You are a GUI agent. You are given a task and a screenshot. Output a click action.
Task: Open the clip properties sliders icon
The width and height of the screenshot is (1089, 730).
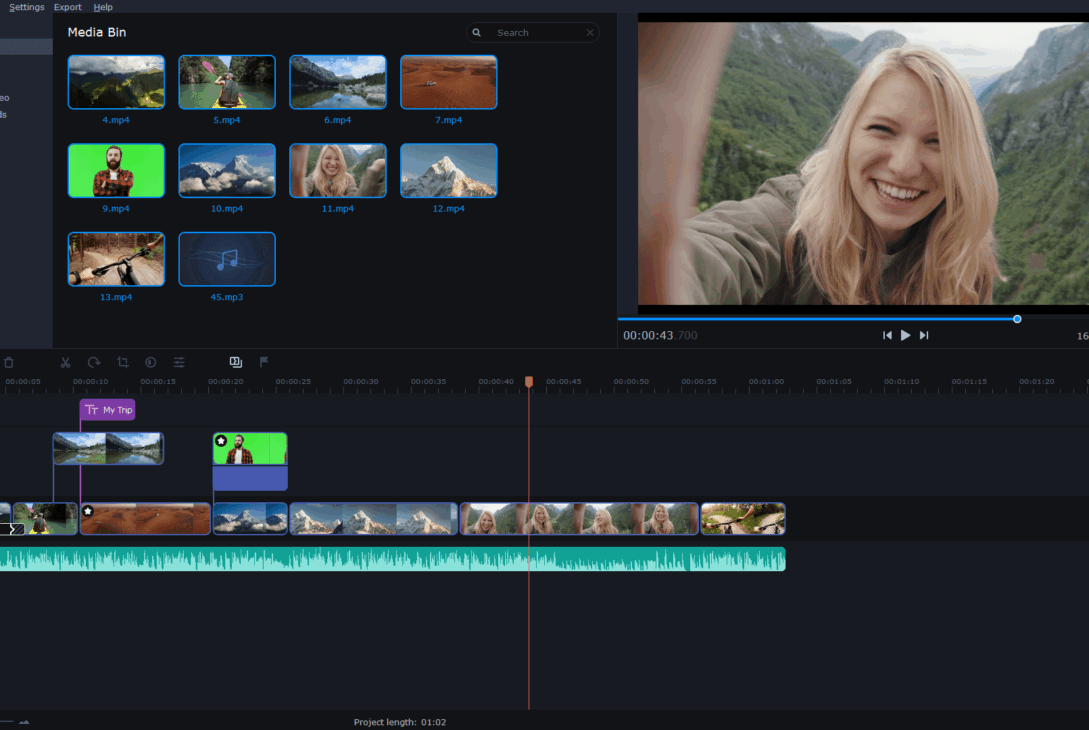point(179,363)
